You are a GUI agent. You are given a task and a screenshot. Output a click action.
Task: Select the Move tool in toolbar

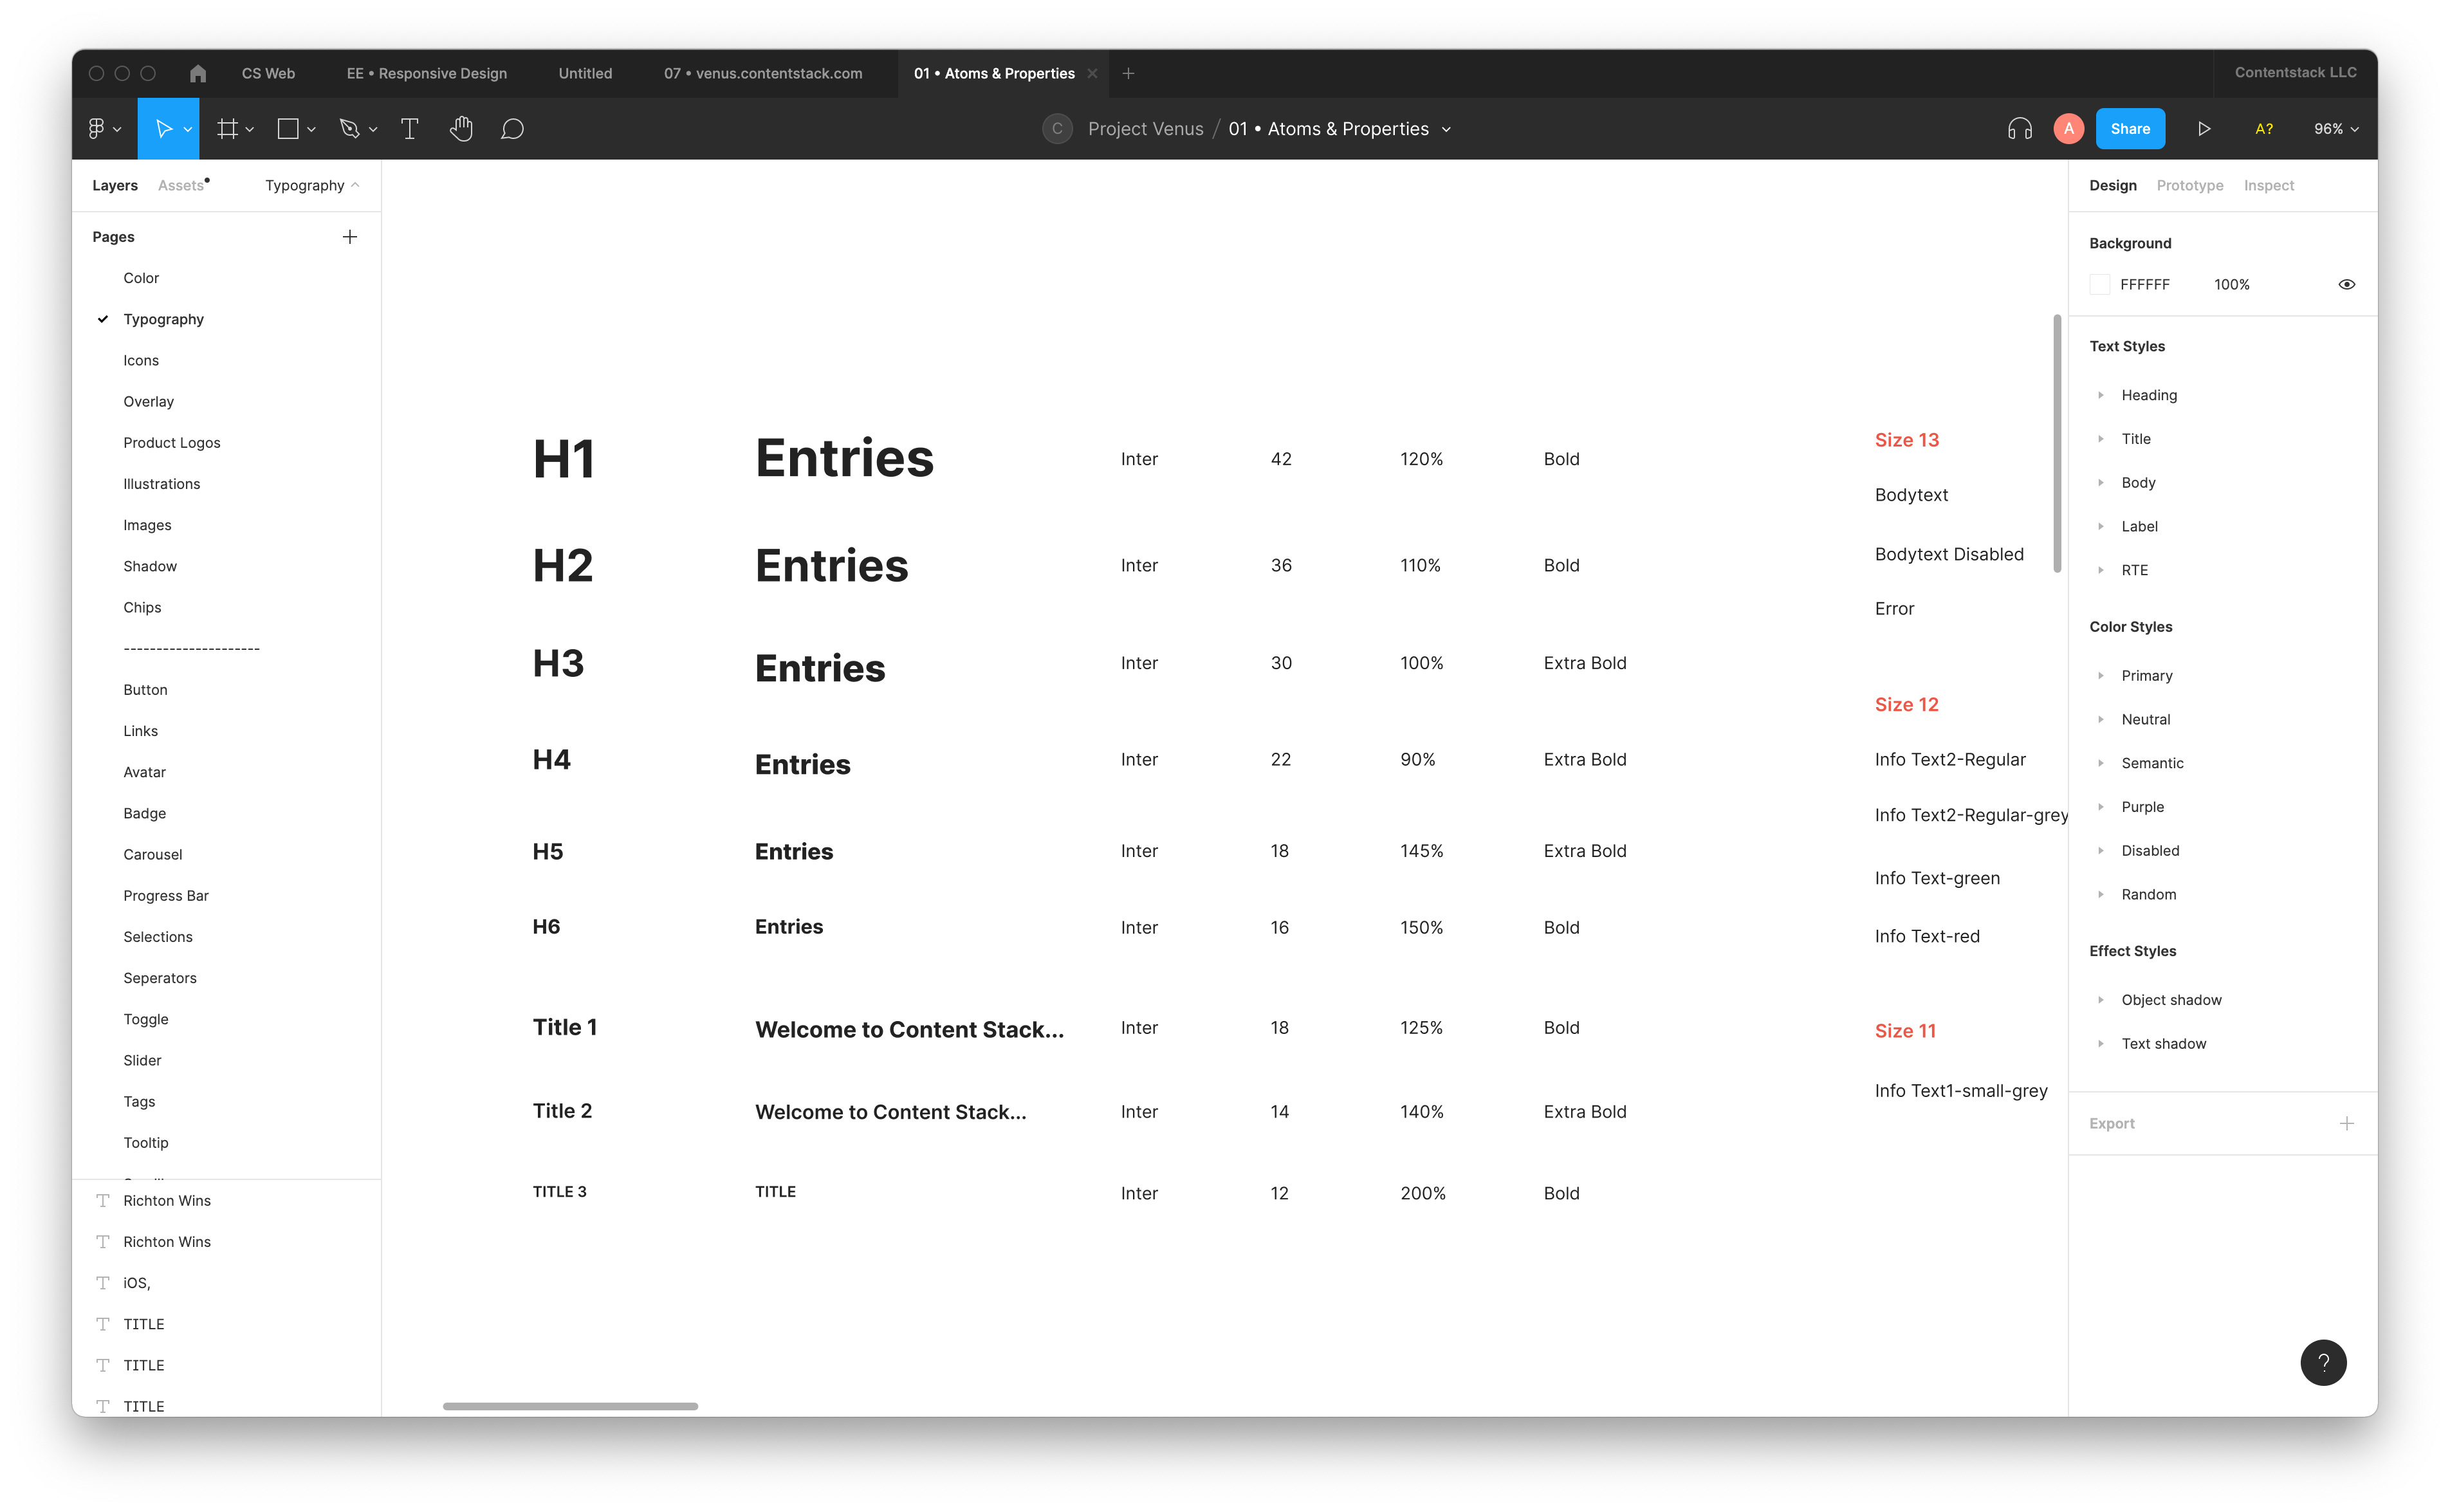point(164,129)
